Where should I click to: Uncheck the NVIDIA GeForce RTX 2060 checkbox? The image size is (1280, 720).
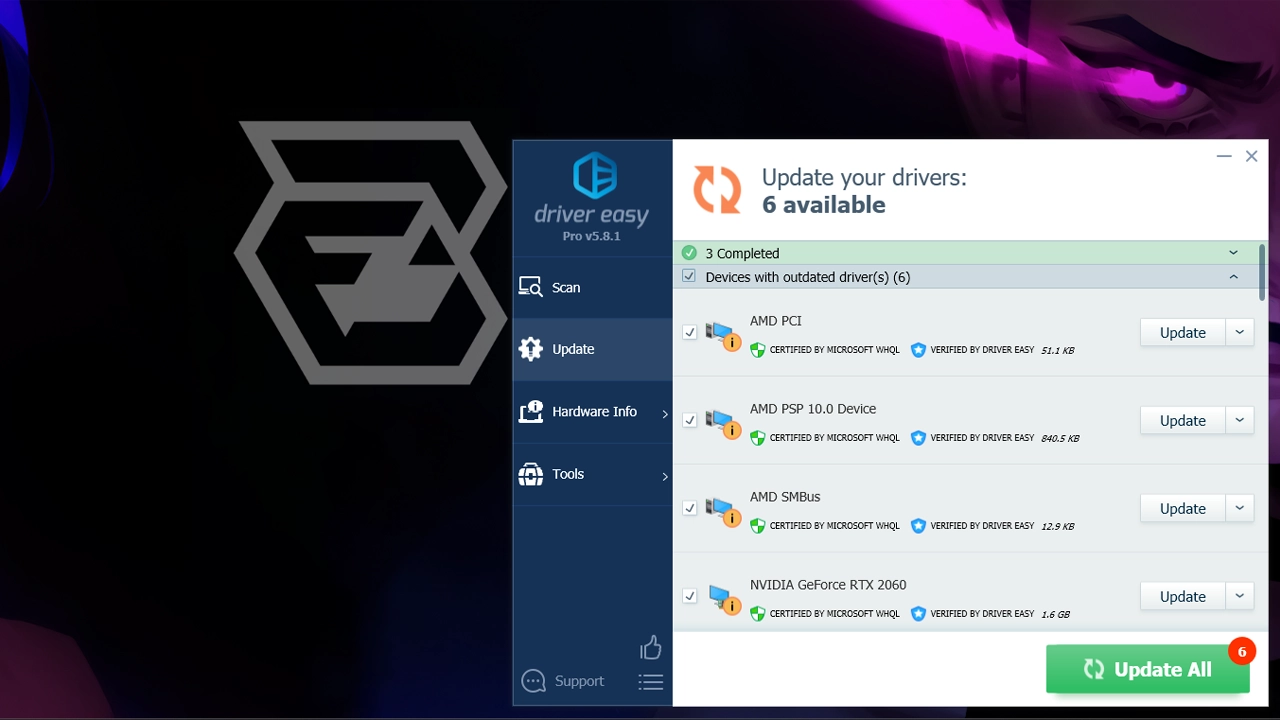[x=689, y=596]
